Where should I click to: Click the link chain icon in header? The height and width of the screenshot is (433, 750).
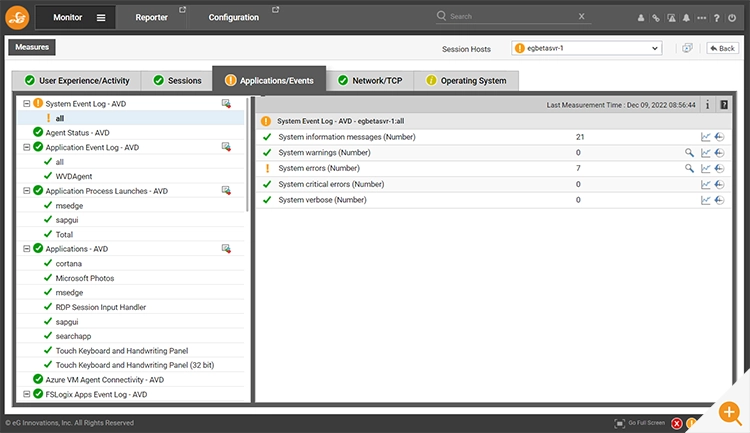656,18
